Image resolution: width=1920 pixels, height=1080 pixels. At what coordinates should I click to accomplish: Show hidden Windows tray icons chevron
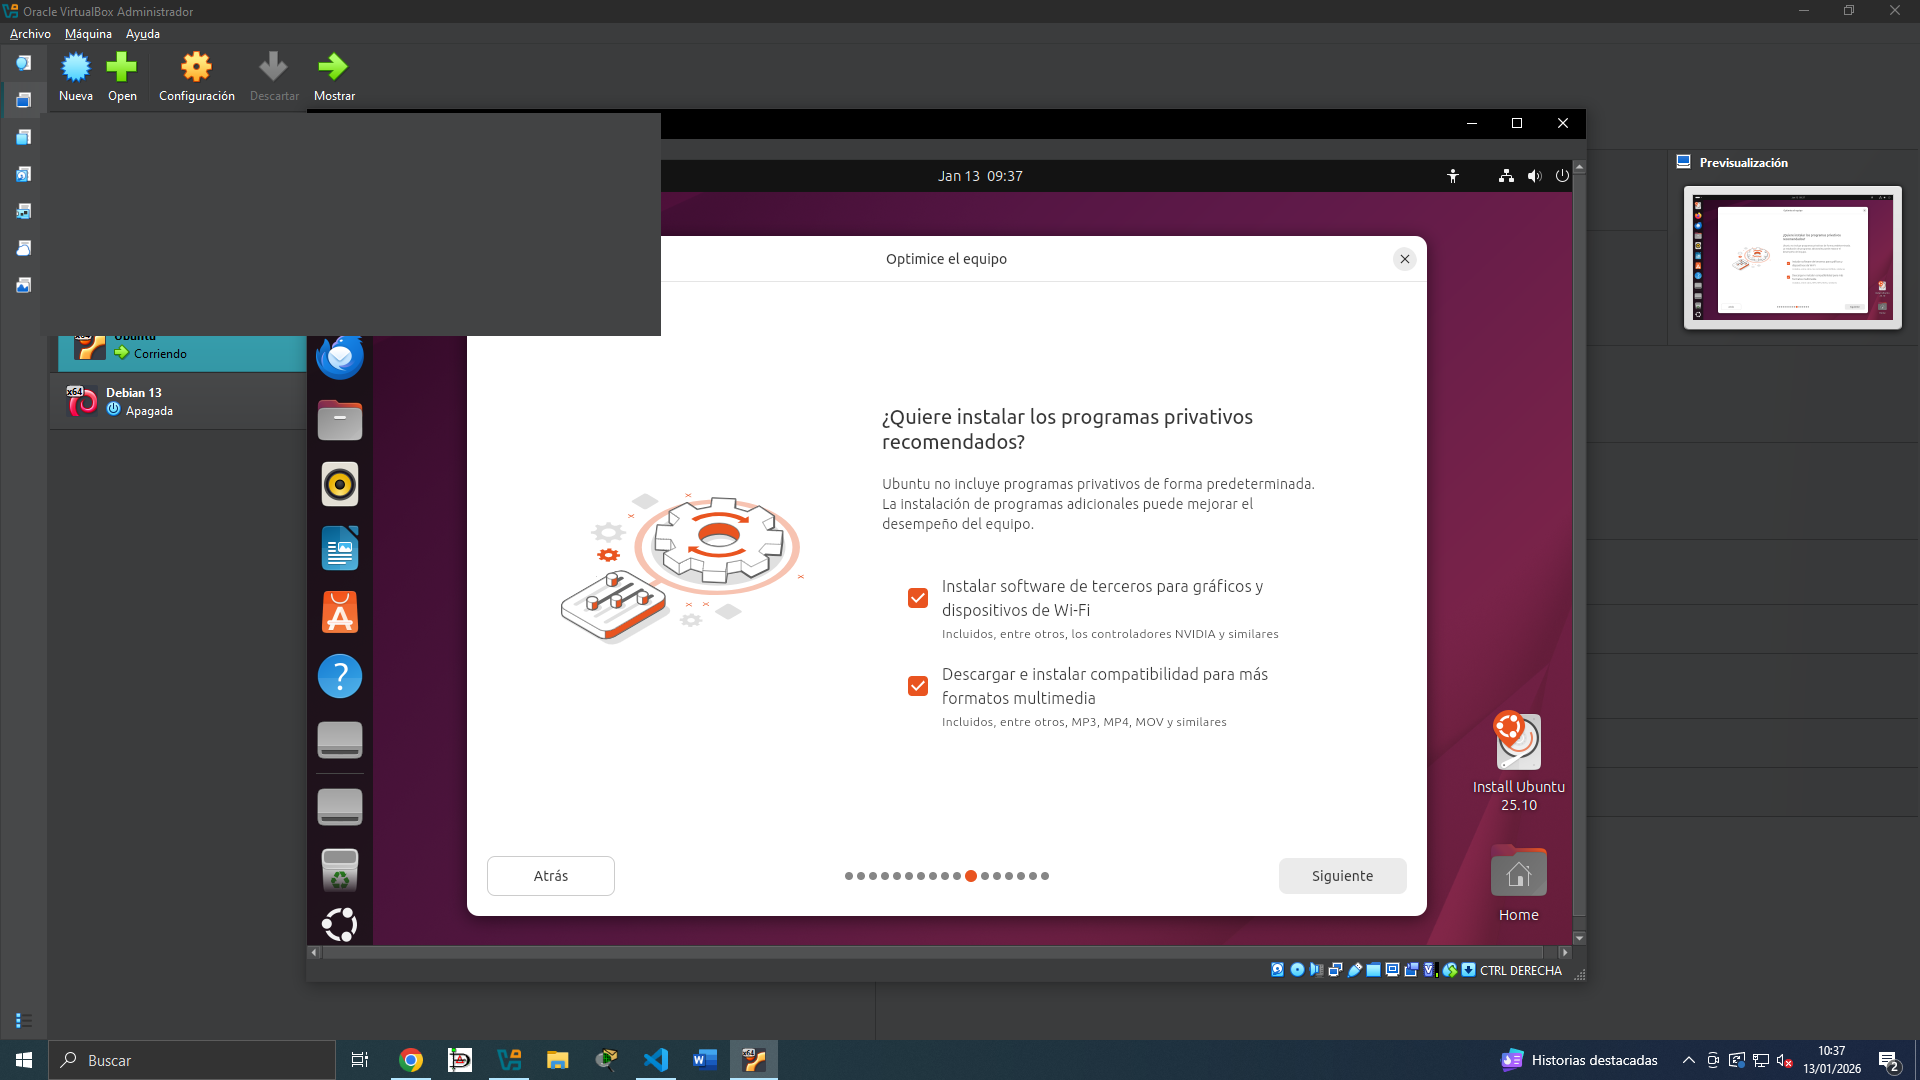pyautogui.click(x=1689, y=1060)
